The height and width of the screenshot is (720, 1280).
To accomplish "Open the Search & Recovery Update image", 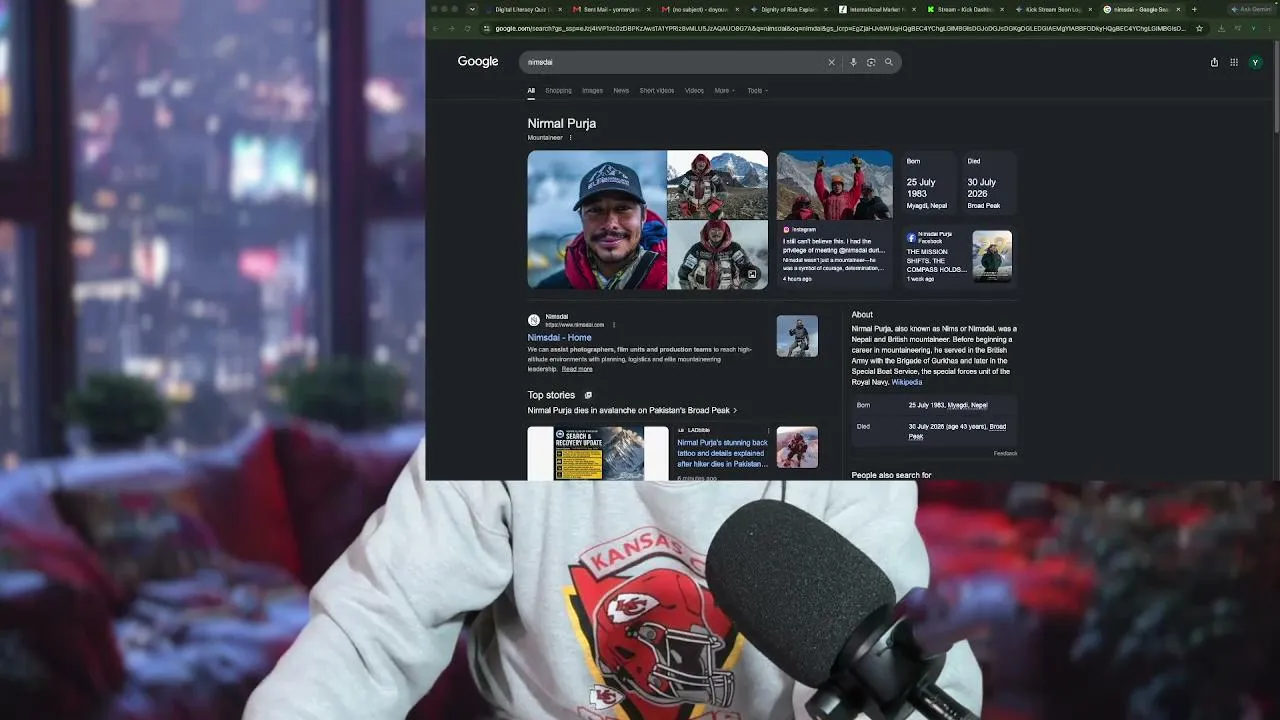I will click(x=598, y=453).
